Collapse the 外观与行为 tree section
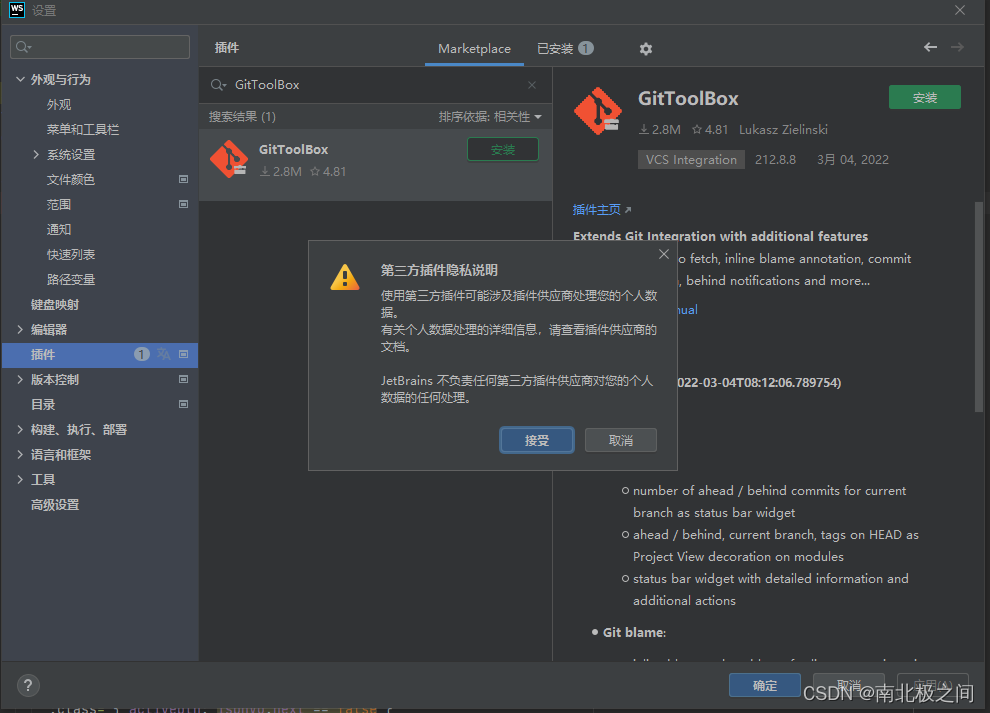The height and width of the screenshot is (713, 990). 20,79
